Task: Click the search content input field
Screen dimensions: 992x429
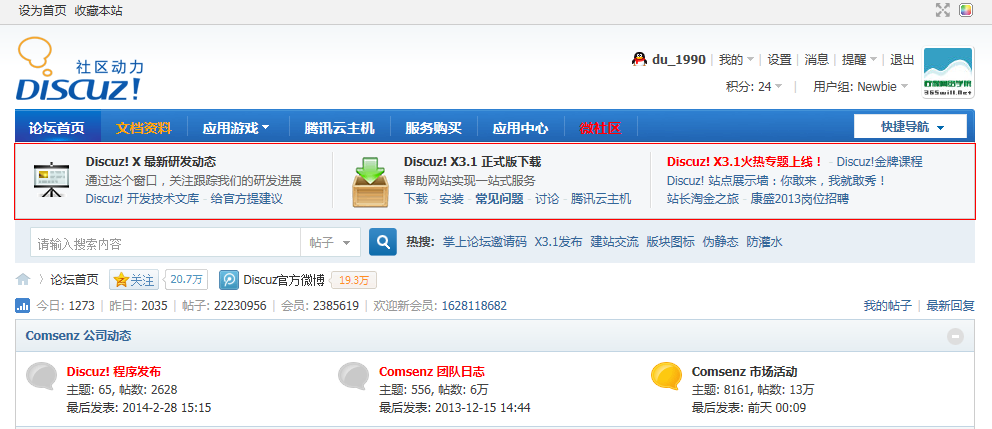Action: 165,242
